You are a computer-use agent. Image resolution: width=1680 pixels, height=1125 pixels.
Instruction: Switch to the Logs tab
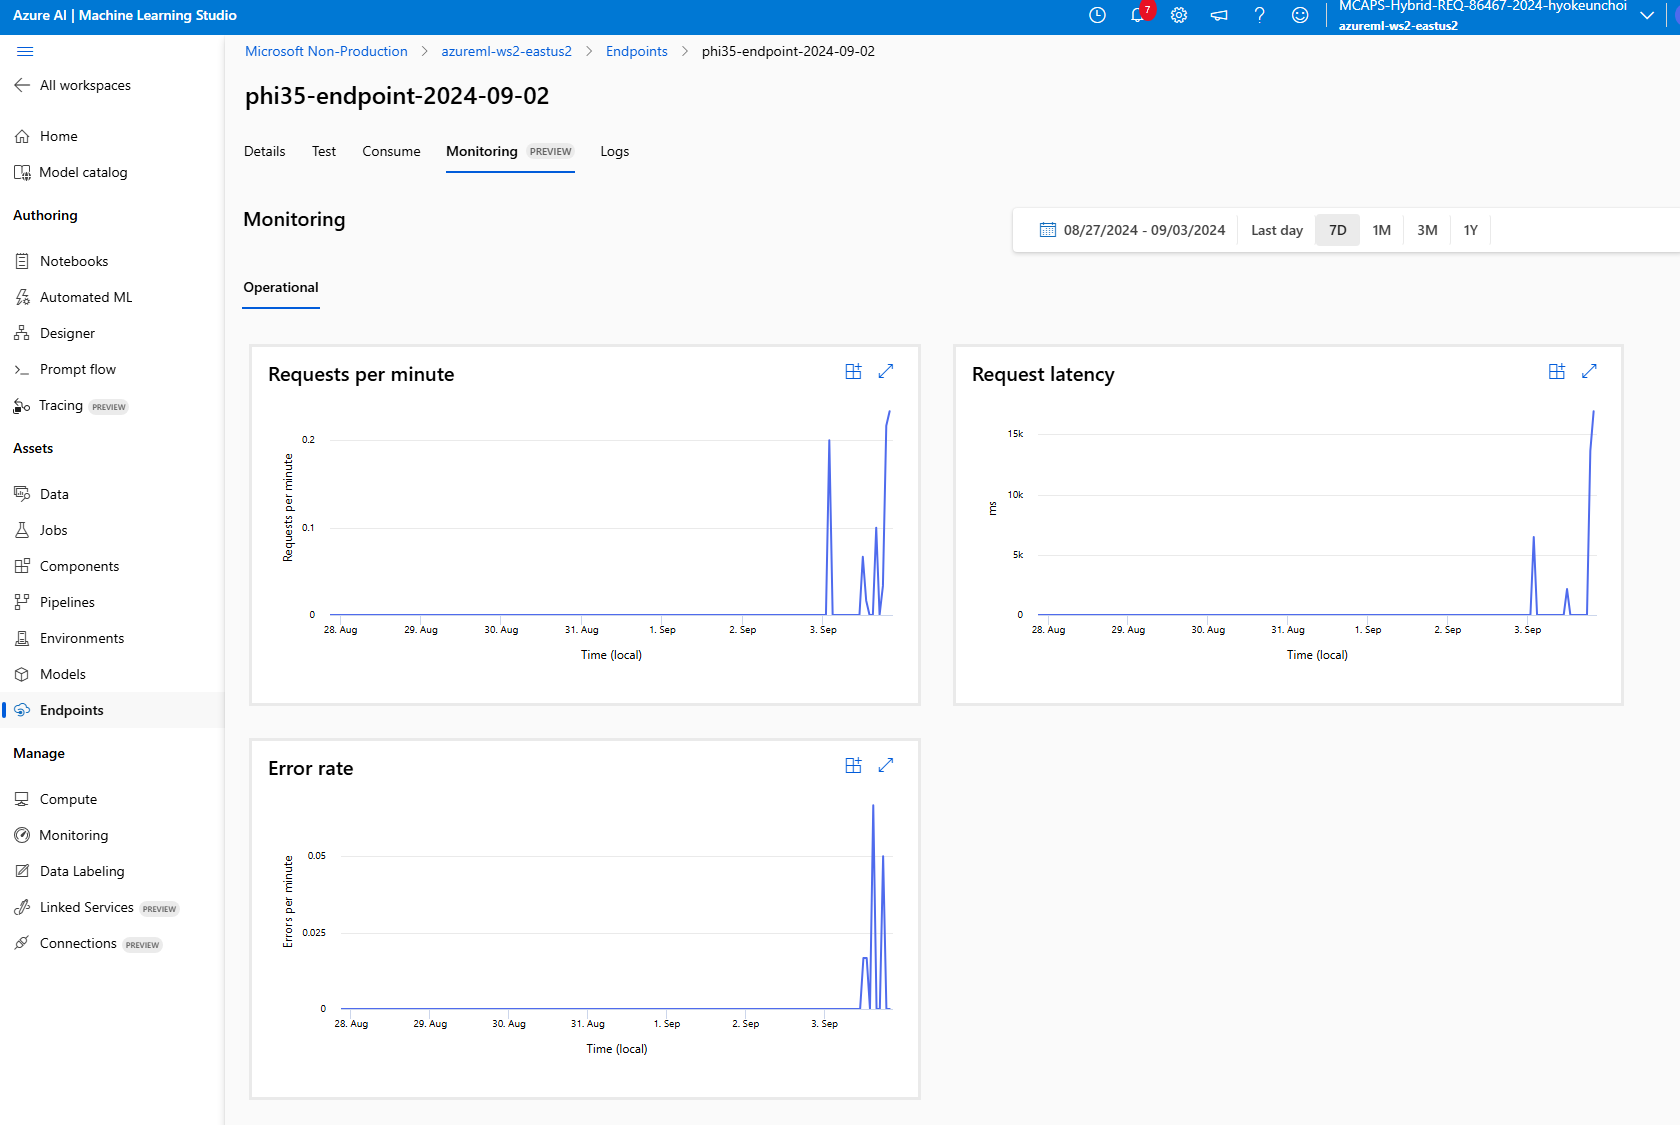point(615,151)
